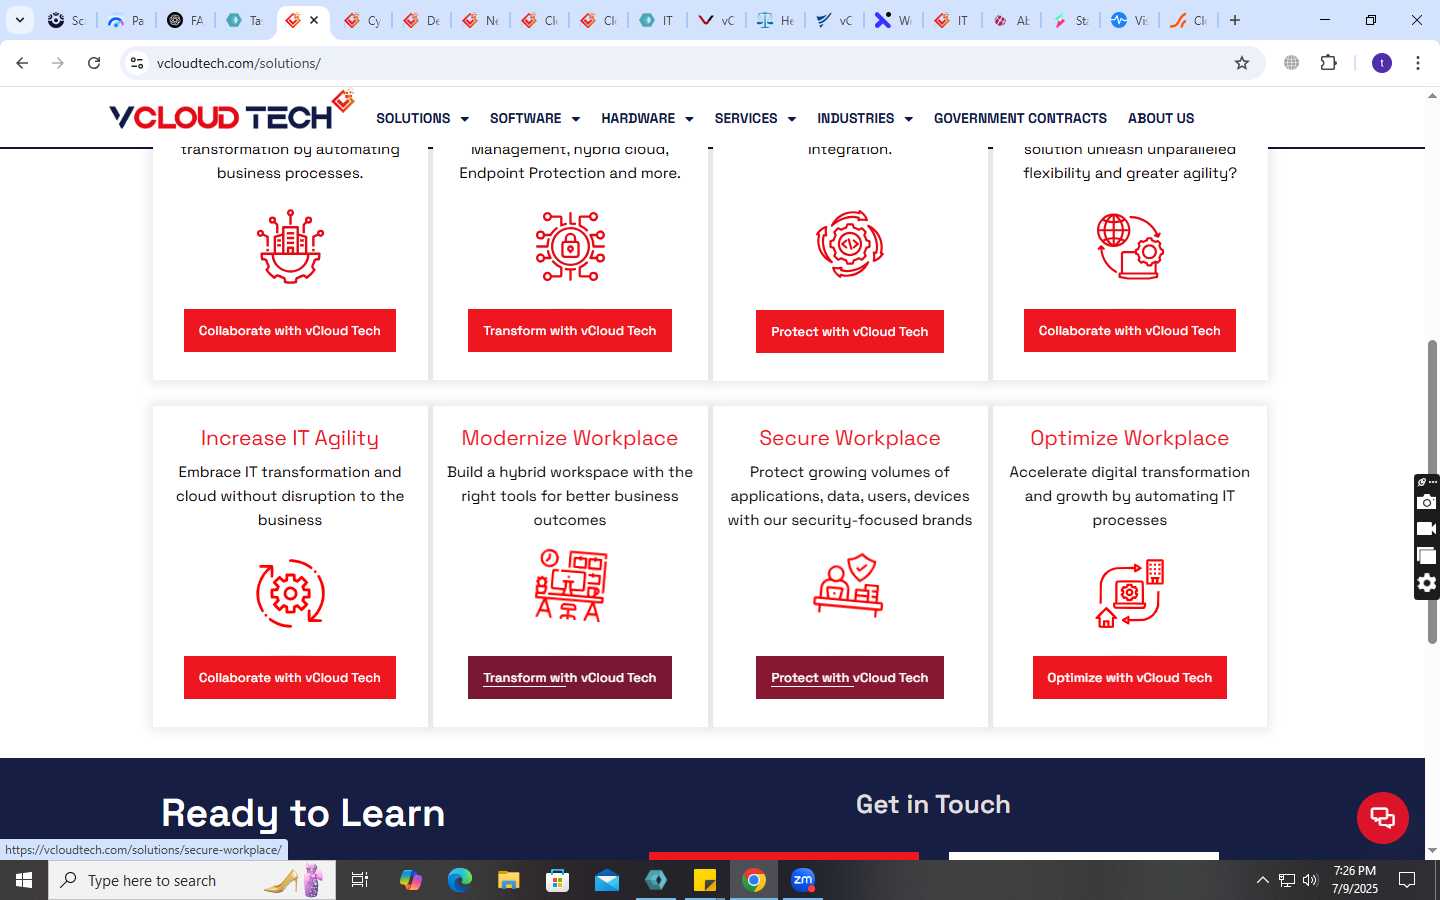Open the settings gear in the side widget

pos(1427,583)
